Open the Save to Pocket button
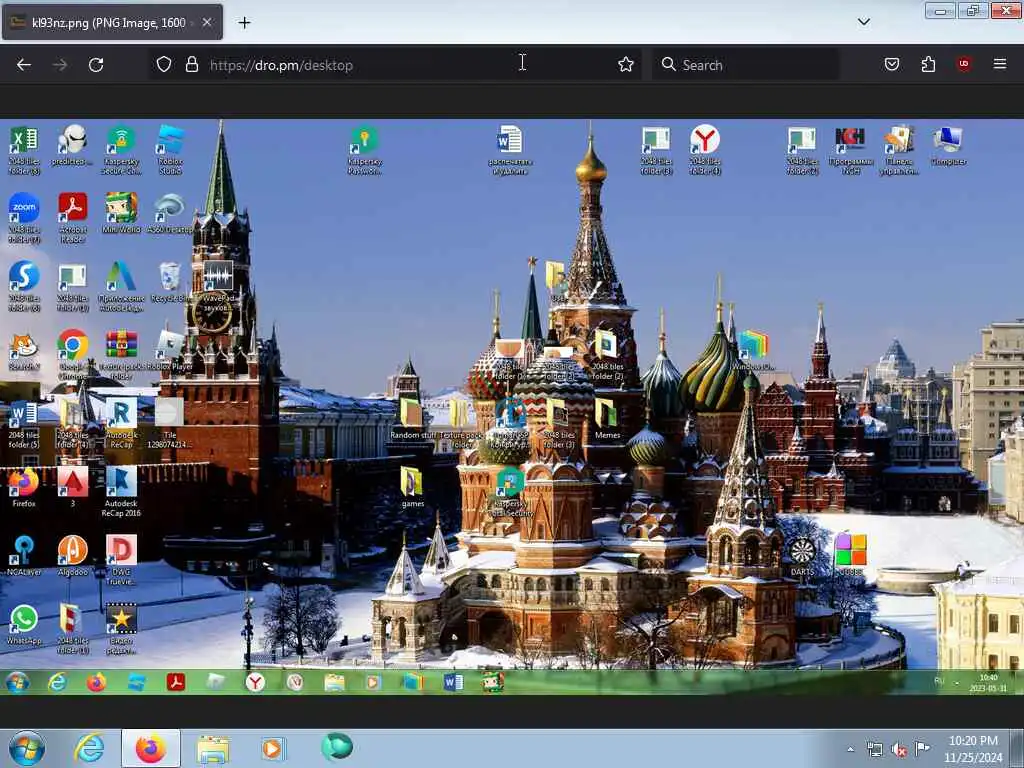Viewport: 1024px width, 768px height. (x=892, y=65)
